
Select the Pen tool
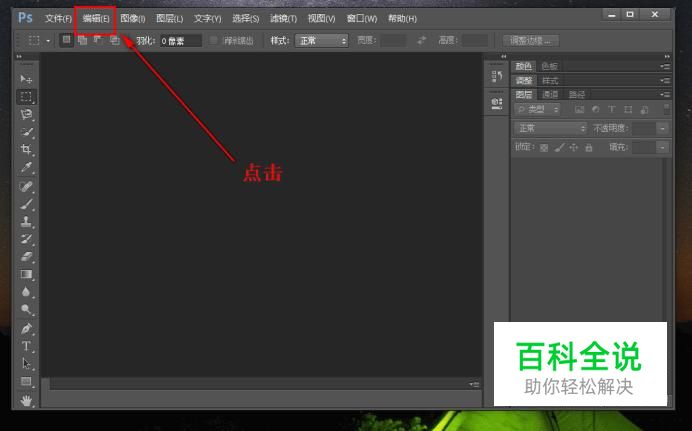point(26,329)
